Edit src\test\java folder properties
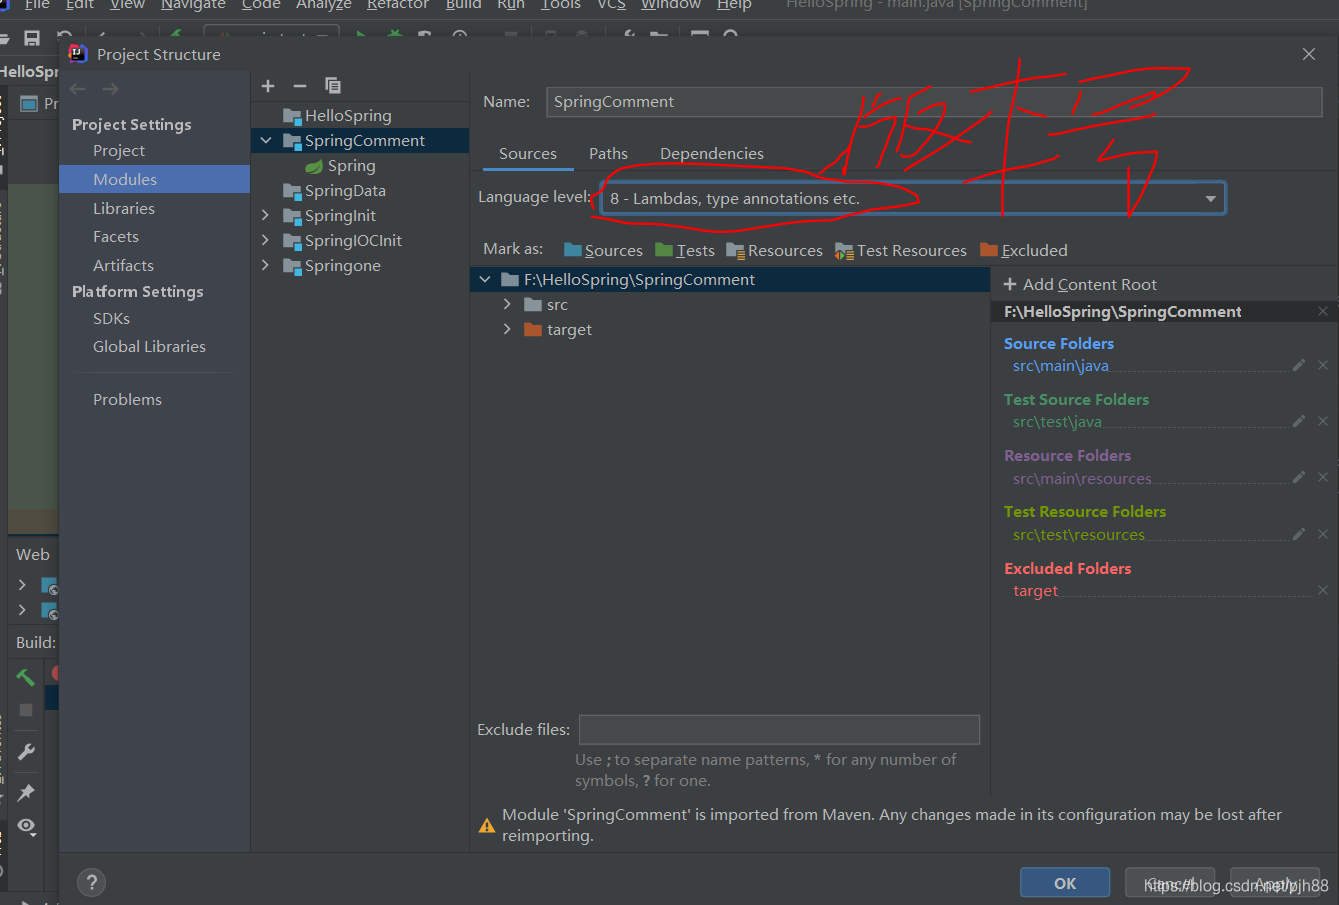 coord(1299,422)
